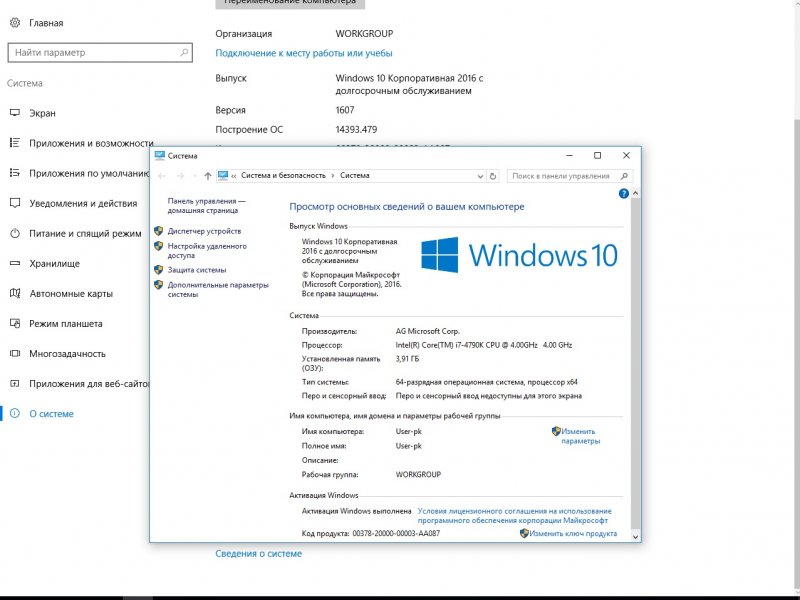800x600 pixels.
Task: Select the Приложения и возможности list icon
Action: coord(15,143)
